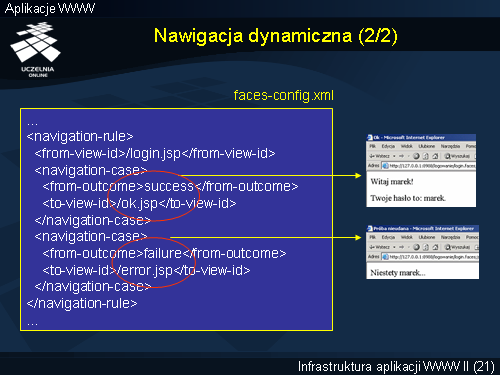Click the Uczelnia Online logo

coord(36,49)
